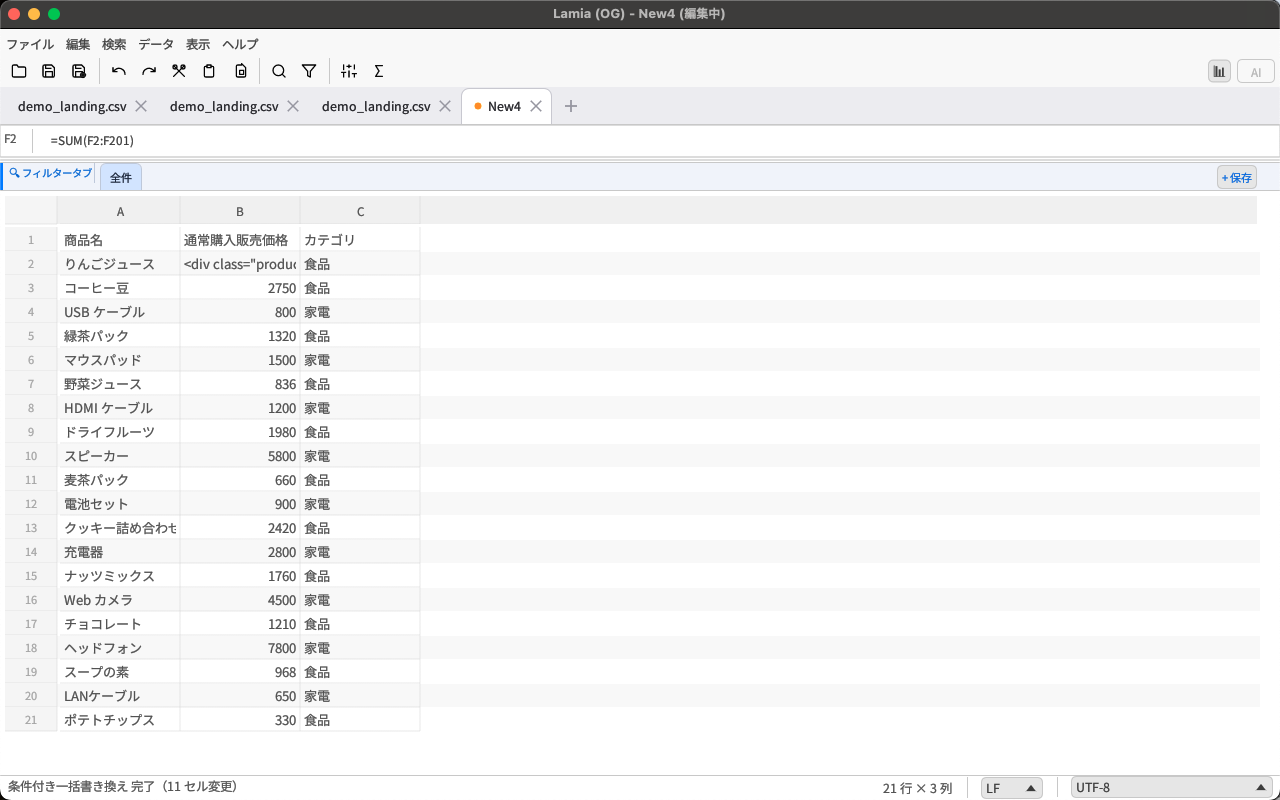
Task: Toggle the chart panel icon at top right
Action: pos(1219,71)
